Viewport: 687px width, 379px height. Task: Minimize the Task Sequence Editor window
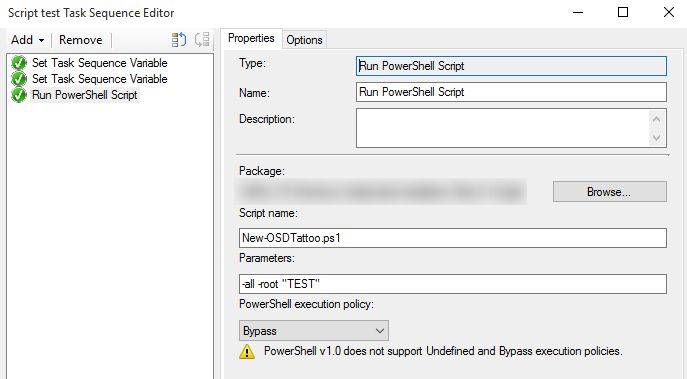[578, 12]
